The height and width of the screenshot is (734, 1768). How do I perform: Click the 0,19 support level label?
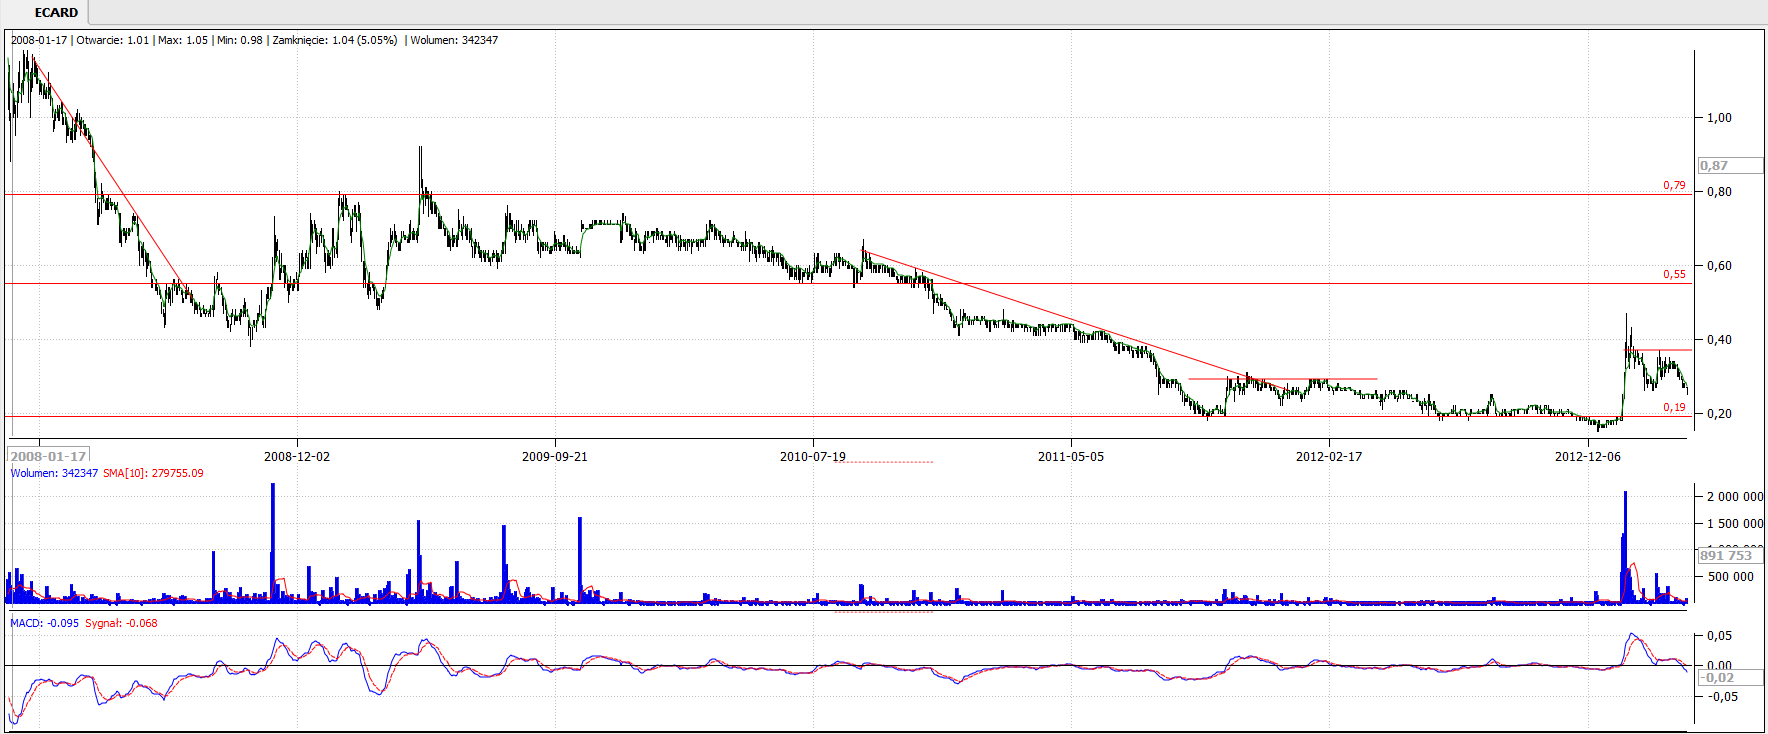[x=1674, y=407]
